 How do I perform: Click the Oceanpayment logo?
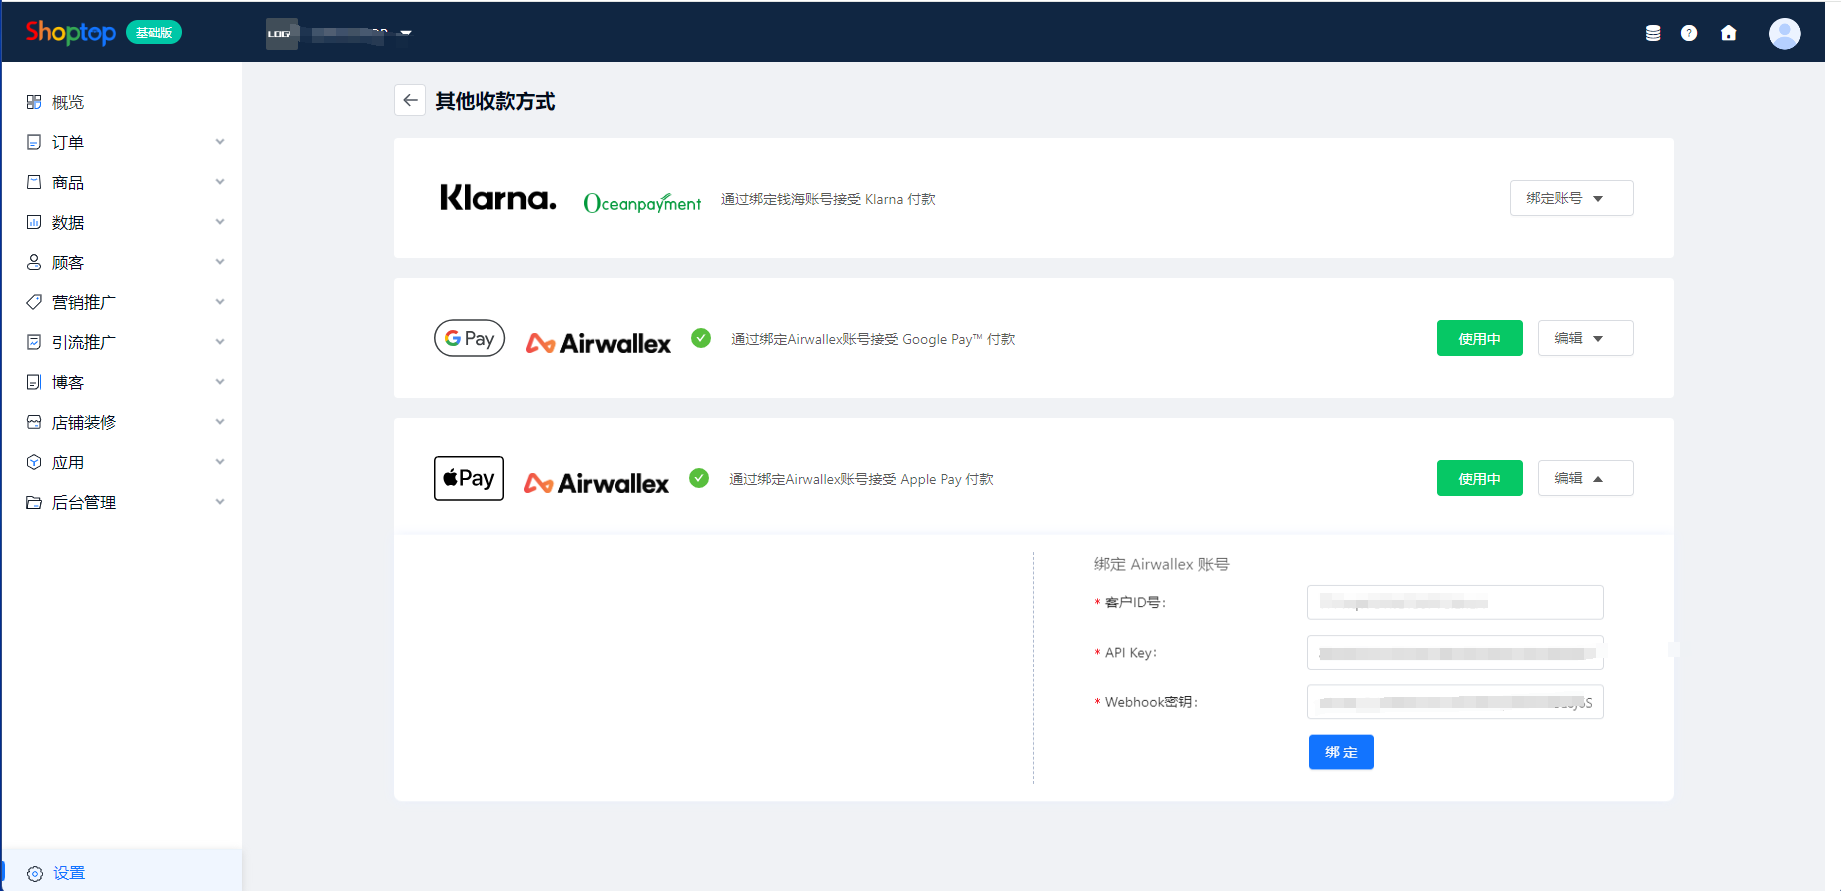click(642, 203)
